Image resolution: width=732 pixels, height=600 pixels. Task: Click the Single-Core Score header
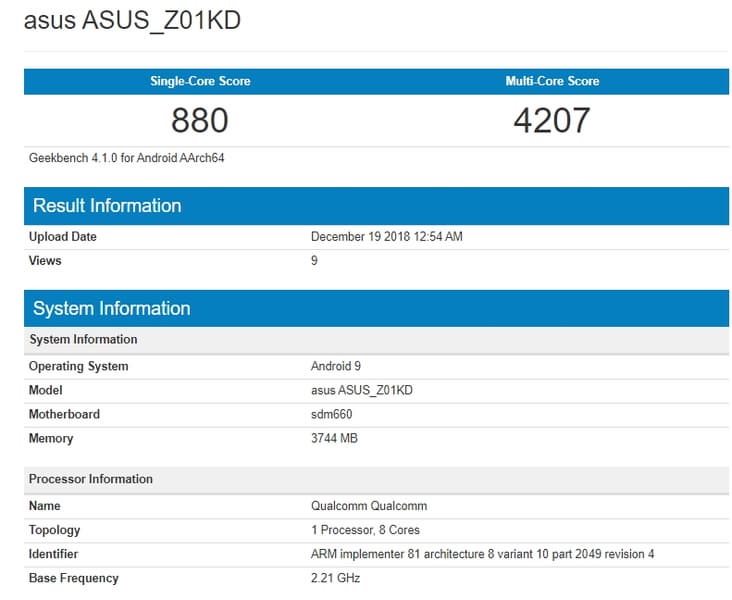point(200,81)
